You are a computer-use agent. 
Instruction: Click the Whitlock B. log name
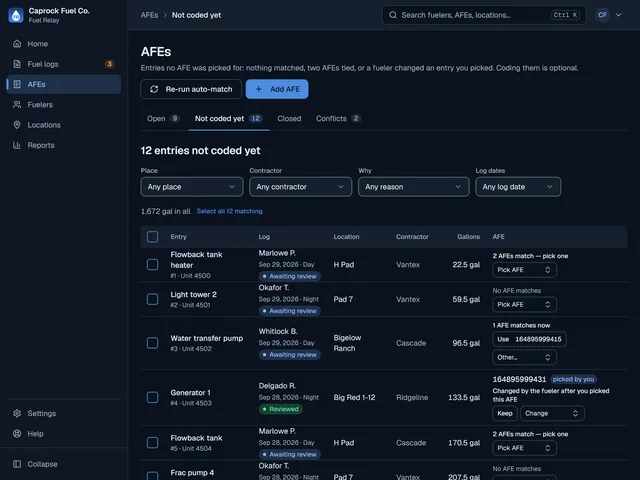point(278,331)
